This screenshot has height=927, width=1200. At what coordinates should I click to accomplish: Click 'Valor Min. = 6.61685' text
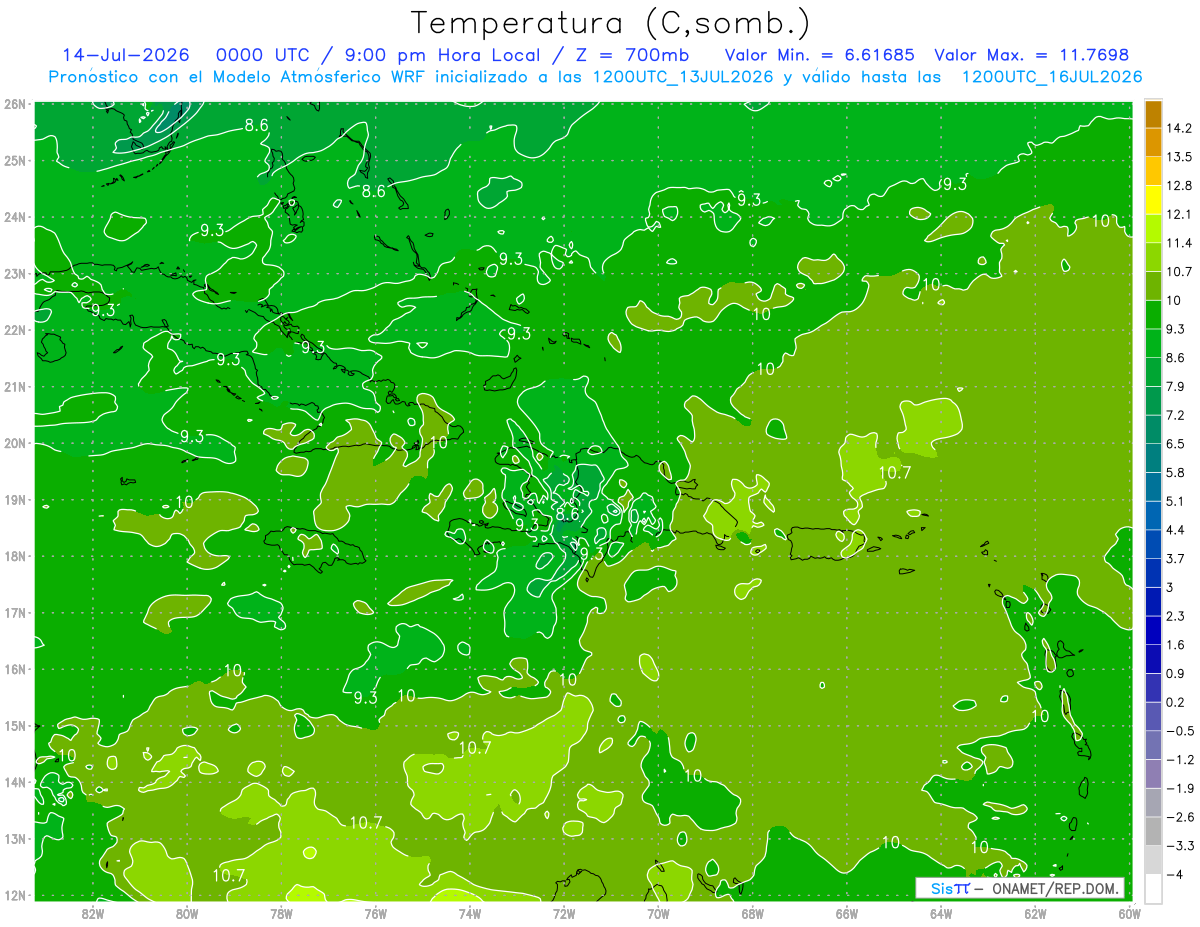pos(820,55)
